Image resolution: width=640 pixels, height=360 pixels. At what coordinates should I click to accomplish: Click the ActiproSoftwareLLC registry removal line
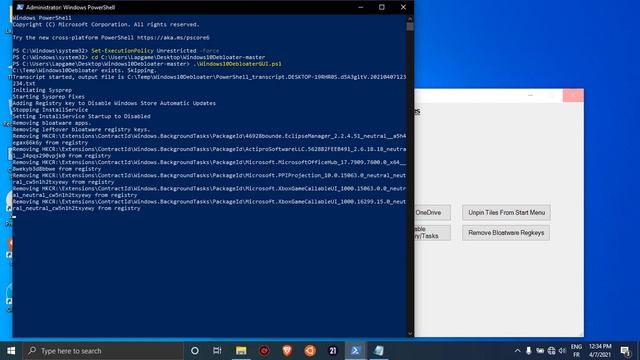coord(209,152)
